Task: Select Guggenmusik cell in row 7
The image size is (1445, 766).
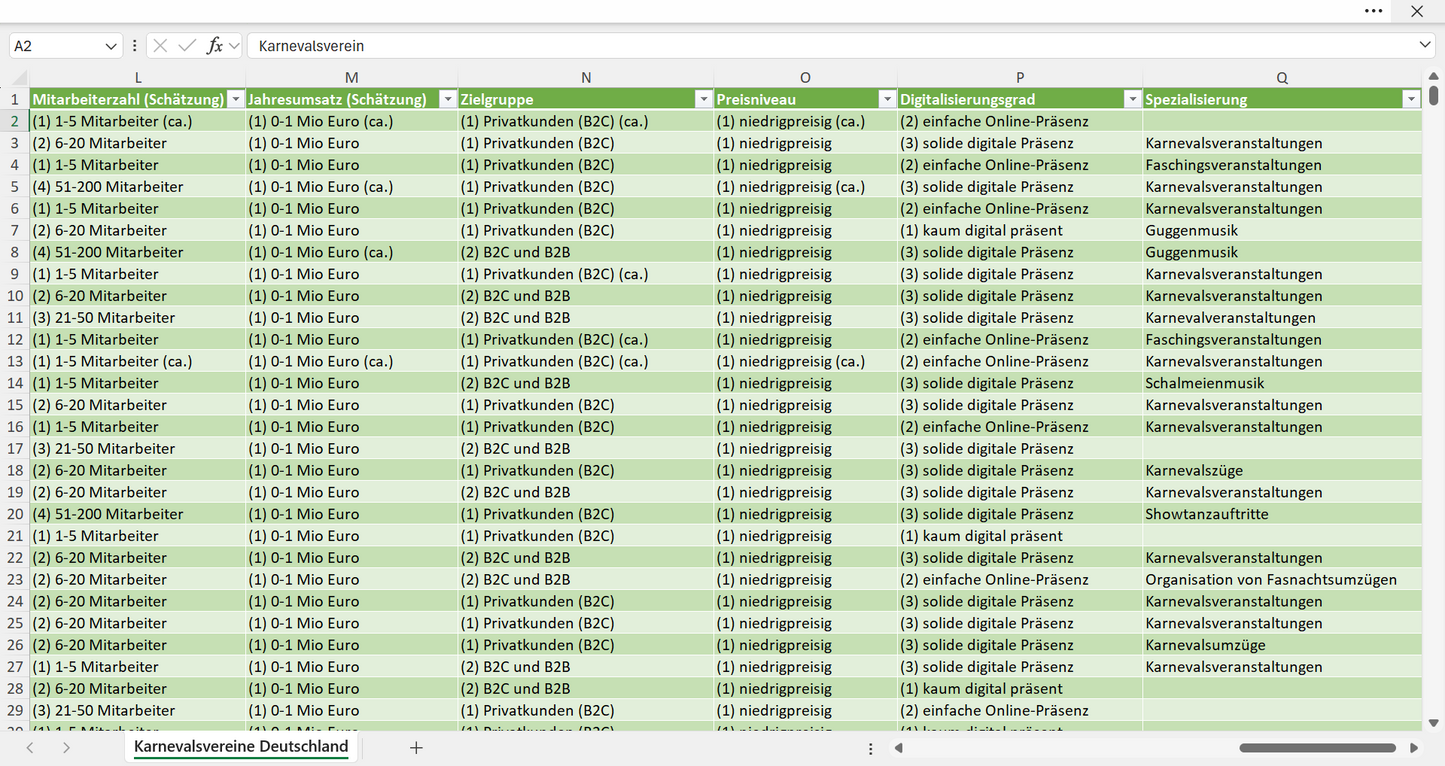Action: (x=1282, y=230)
